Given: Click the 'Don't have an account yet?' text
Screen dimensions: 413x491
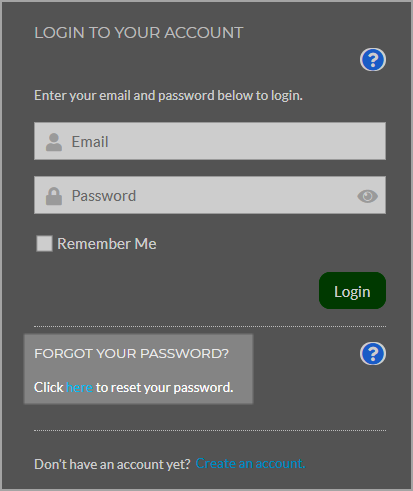Looking at the screenshot, I should click(112, 464).
